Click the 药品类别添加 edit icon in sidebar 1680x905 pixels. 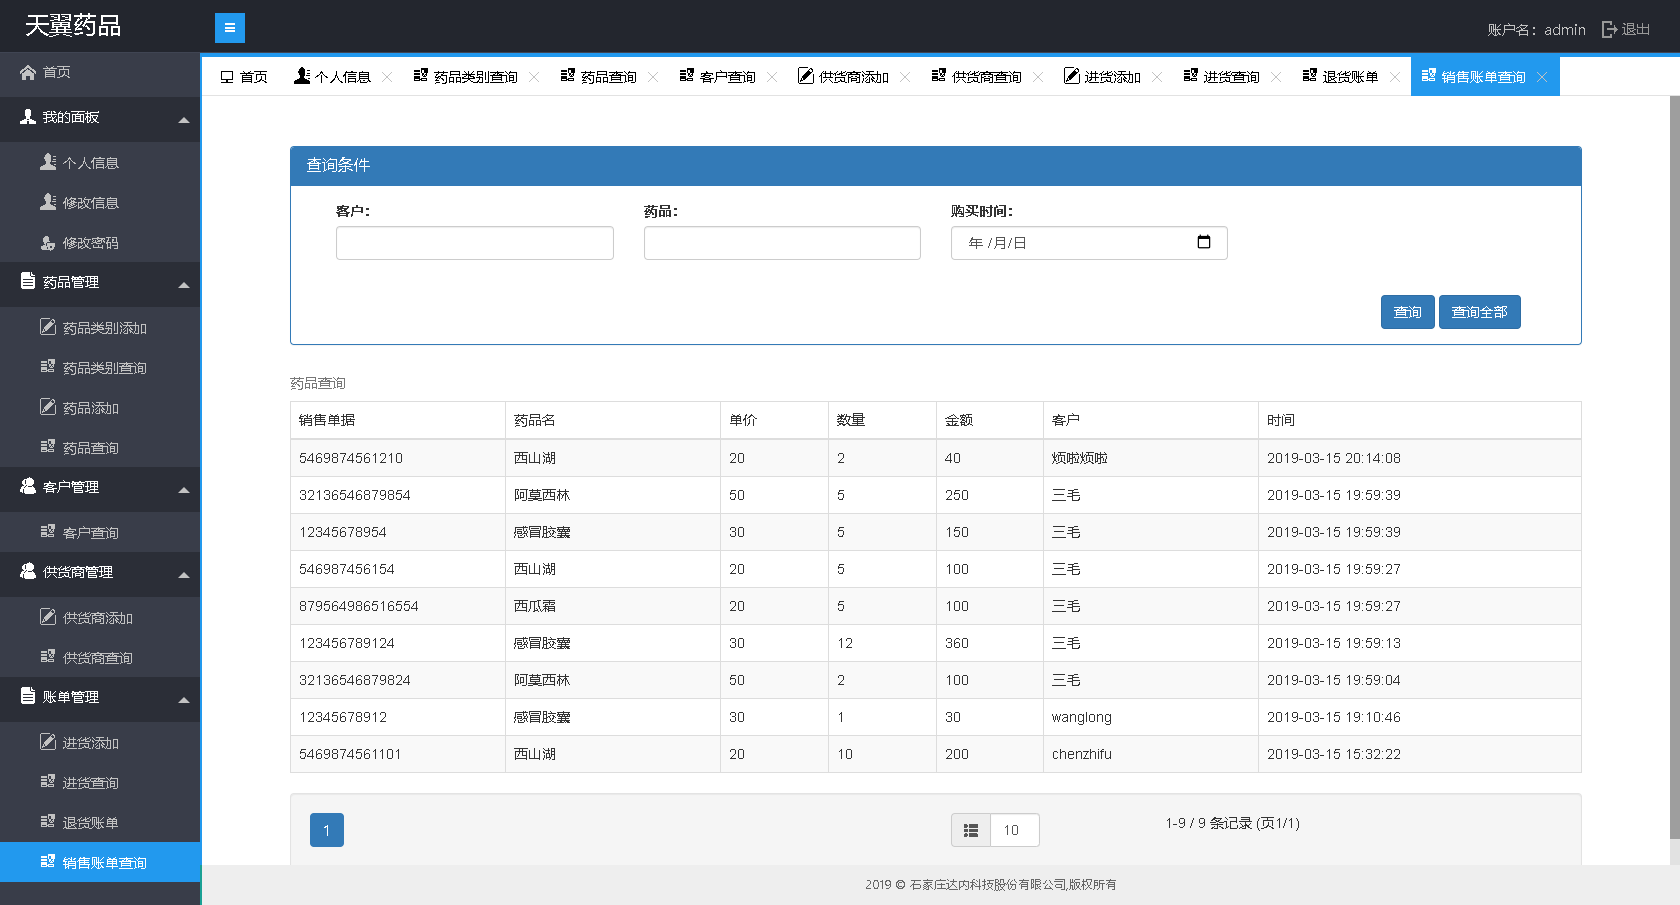tap(48, 327)
